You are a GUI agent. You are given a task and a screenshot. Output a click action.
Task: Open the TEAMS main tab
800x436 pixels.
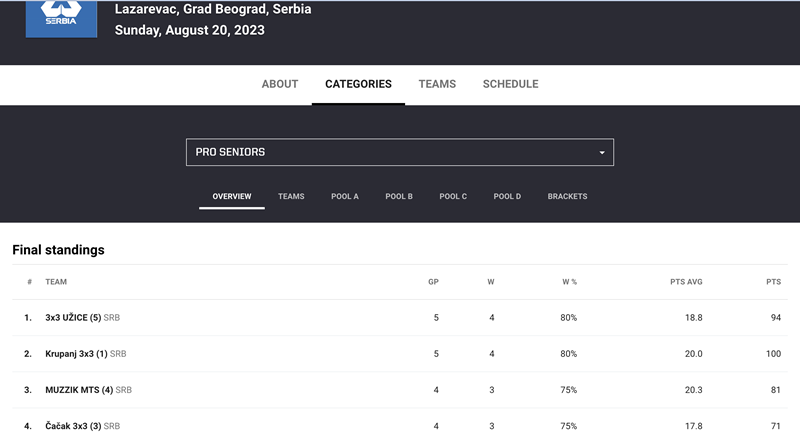pos(437,84)
